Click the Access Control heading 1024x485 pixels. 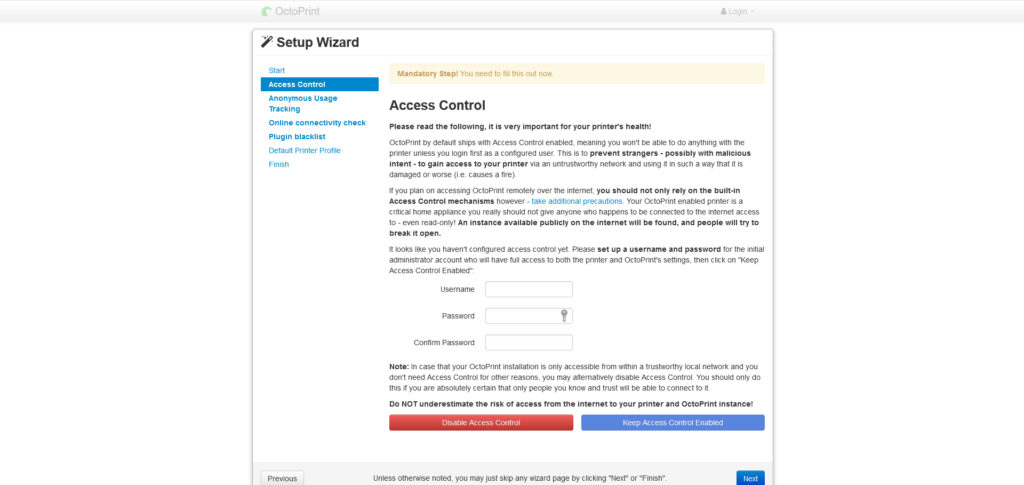click(437, 105)
